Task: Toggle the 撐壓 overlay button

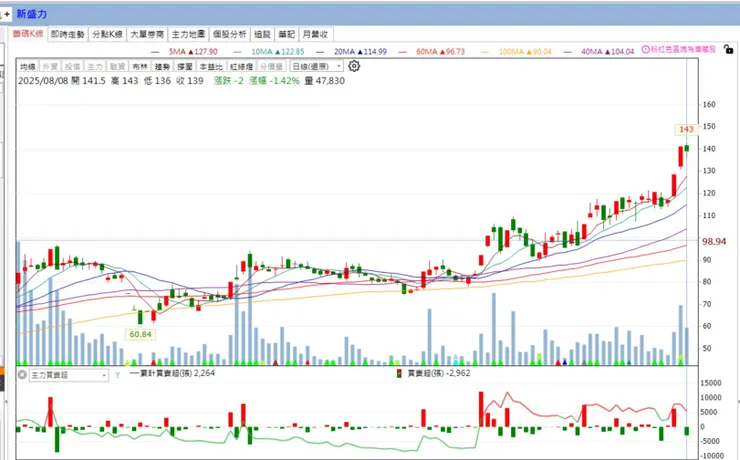Action: point(185,67)
